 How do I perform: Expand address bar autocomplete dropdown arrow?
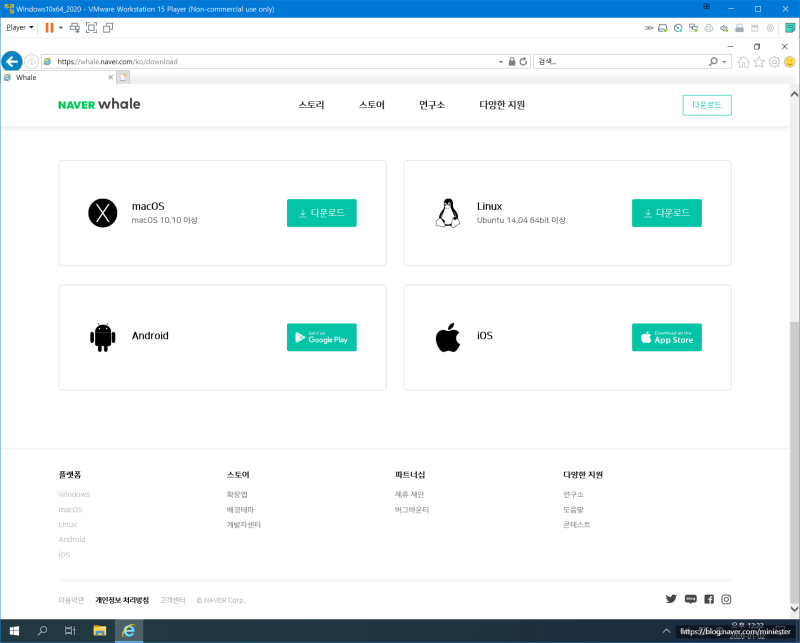501,62
